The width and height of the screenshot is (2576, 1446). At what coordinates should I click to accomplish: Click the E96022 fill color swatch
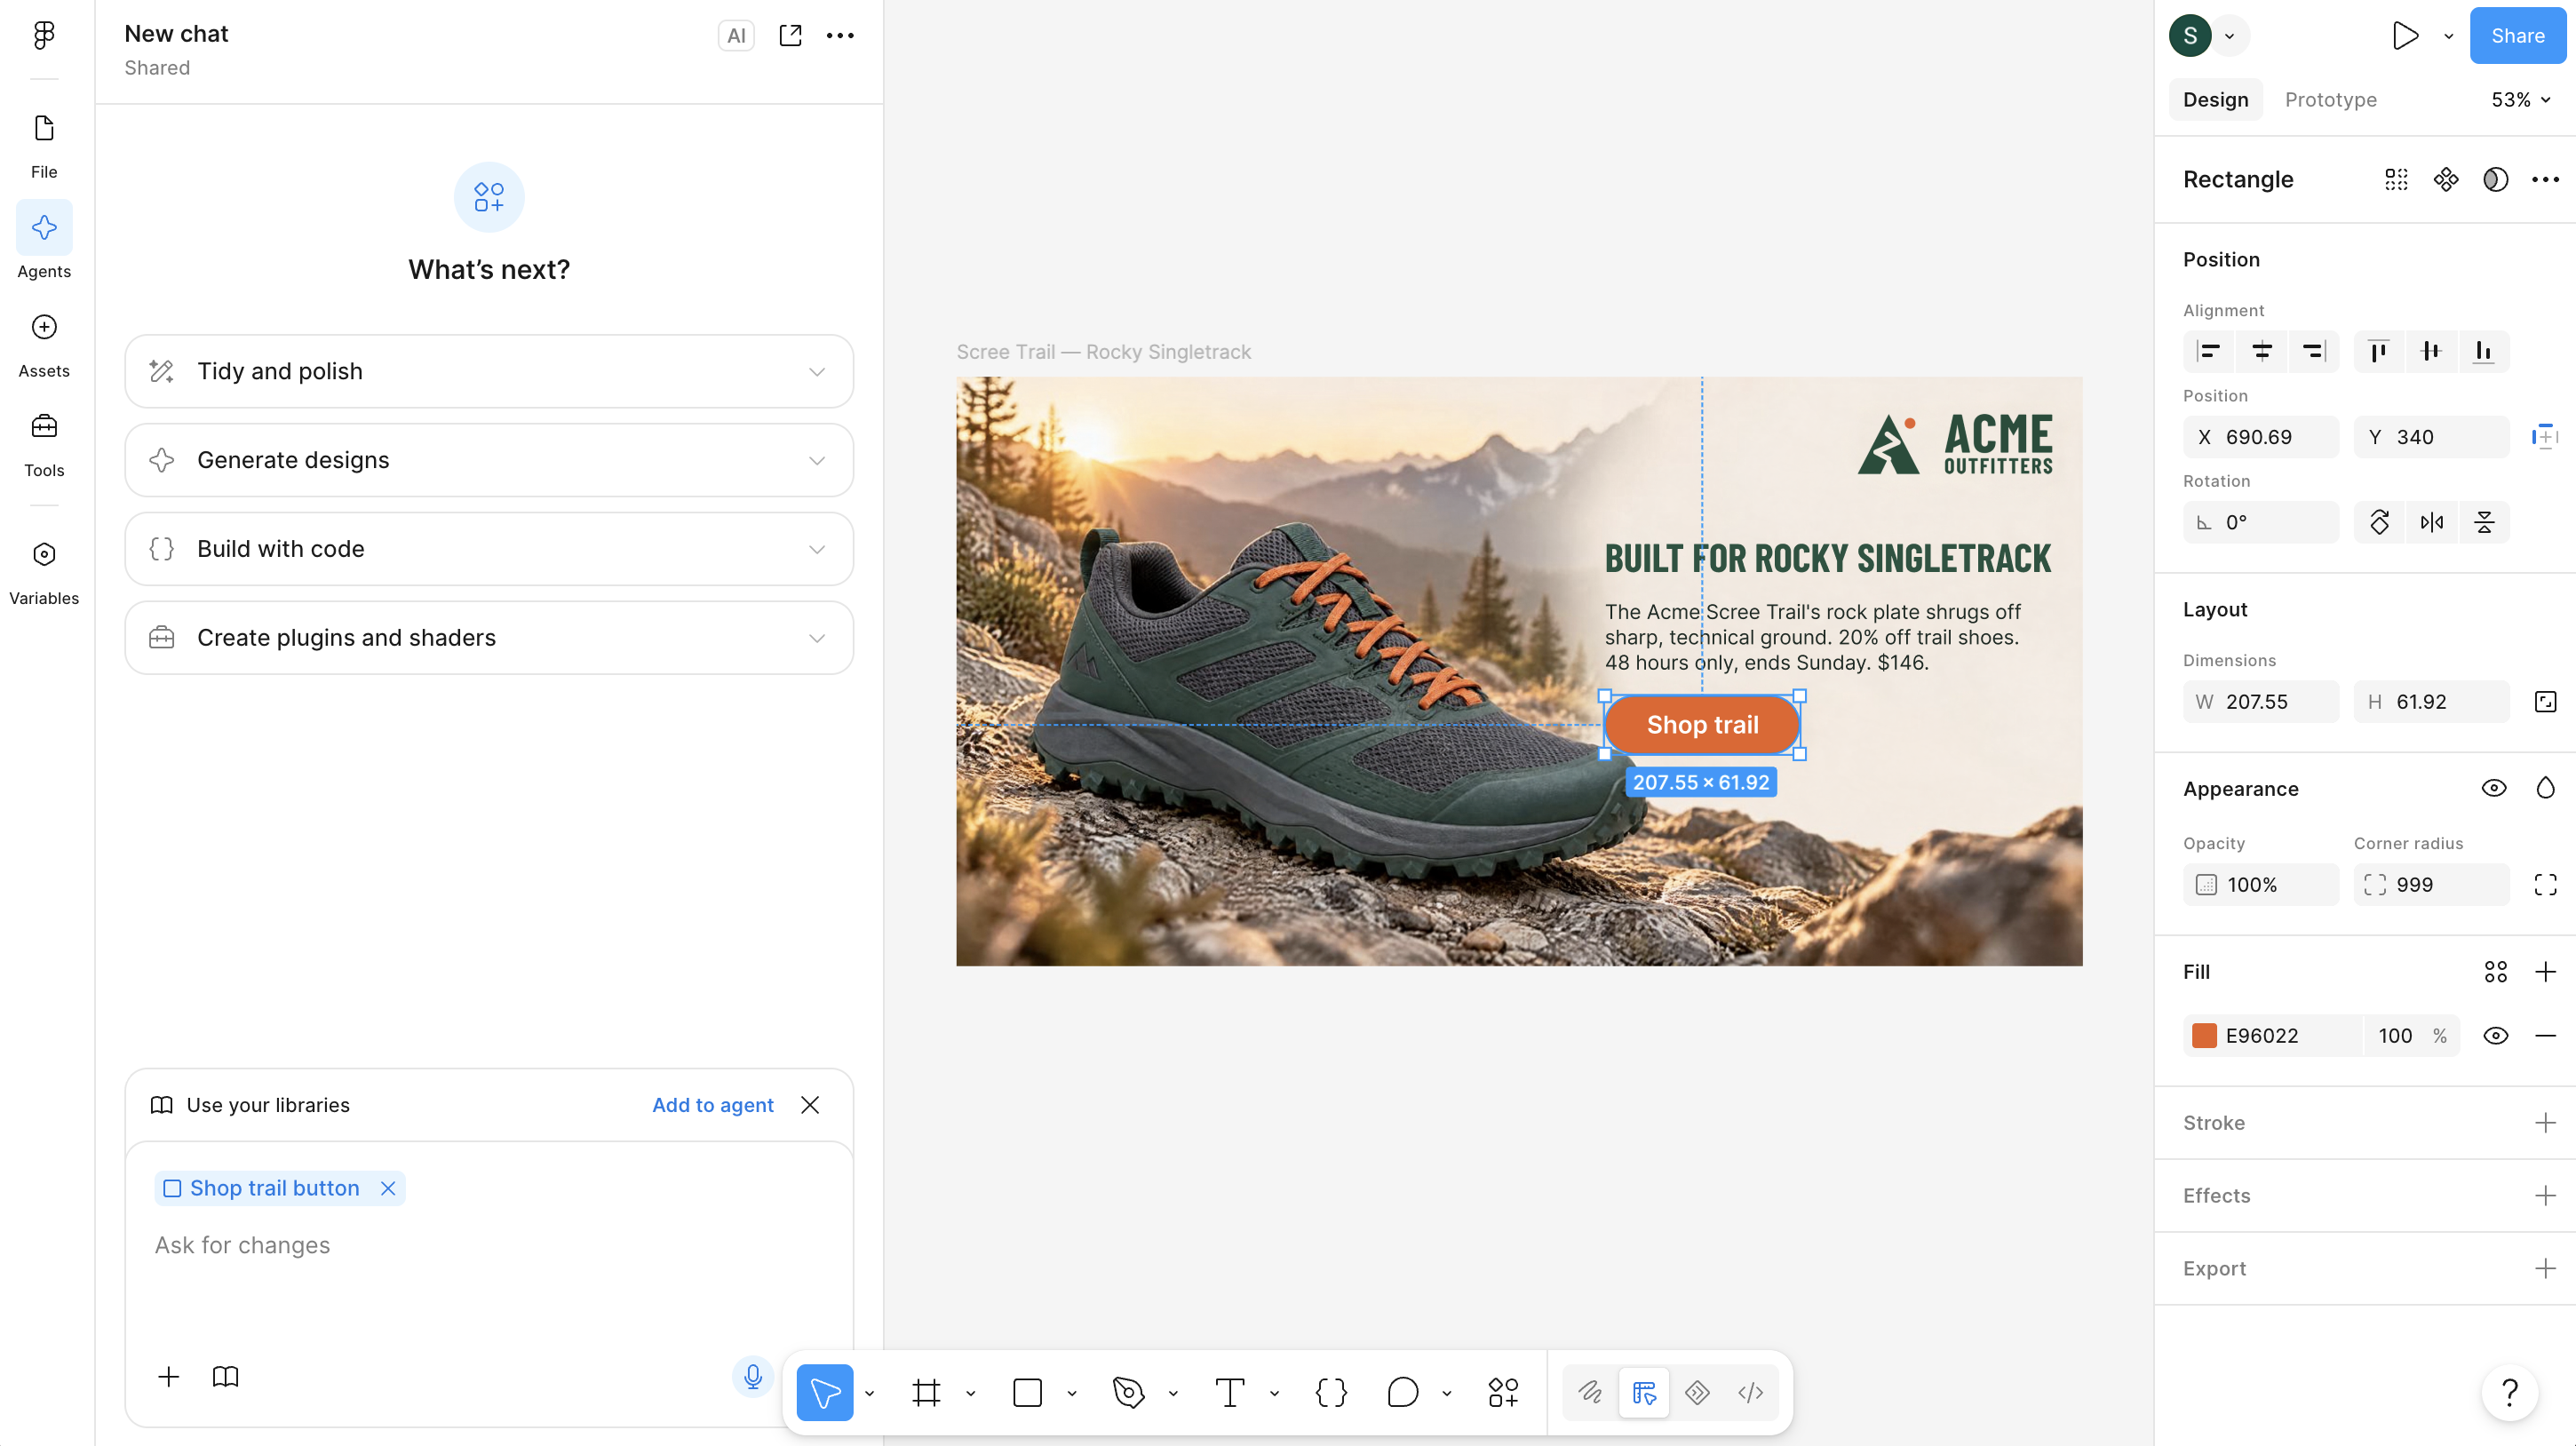(2204, 1036)
